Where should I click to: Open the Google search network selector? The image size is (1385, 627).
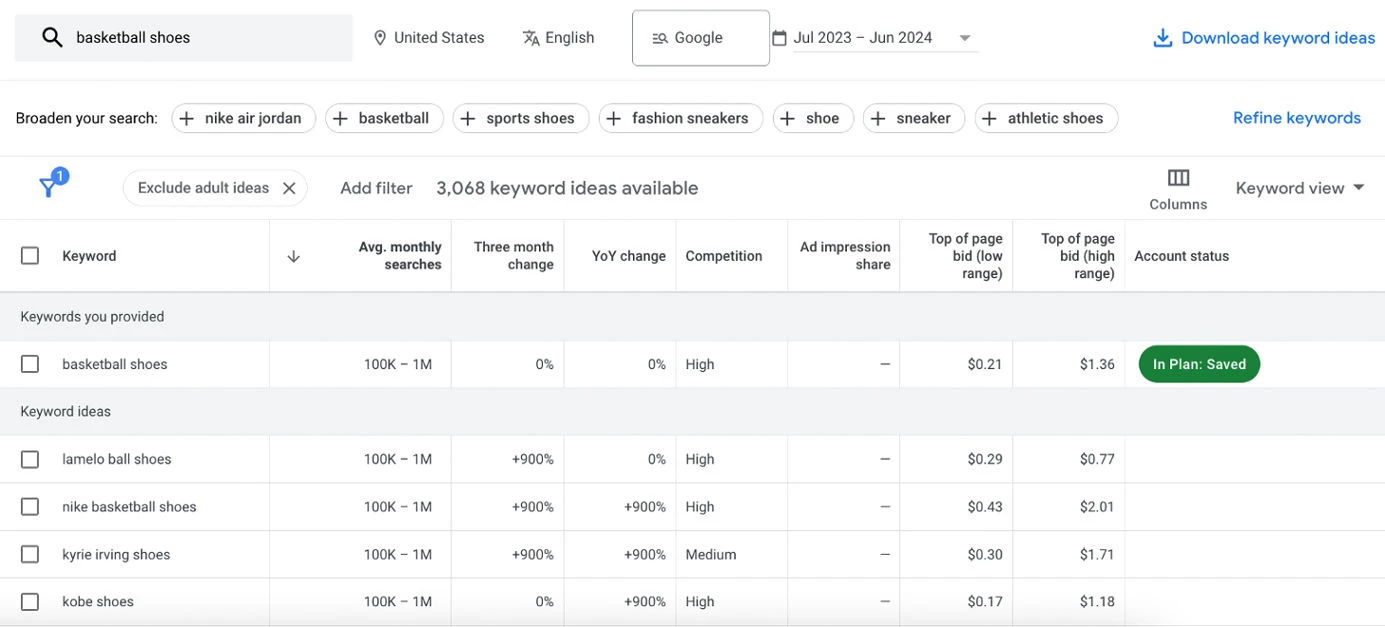[x=700, y=38]
